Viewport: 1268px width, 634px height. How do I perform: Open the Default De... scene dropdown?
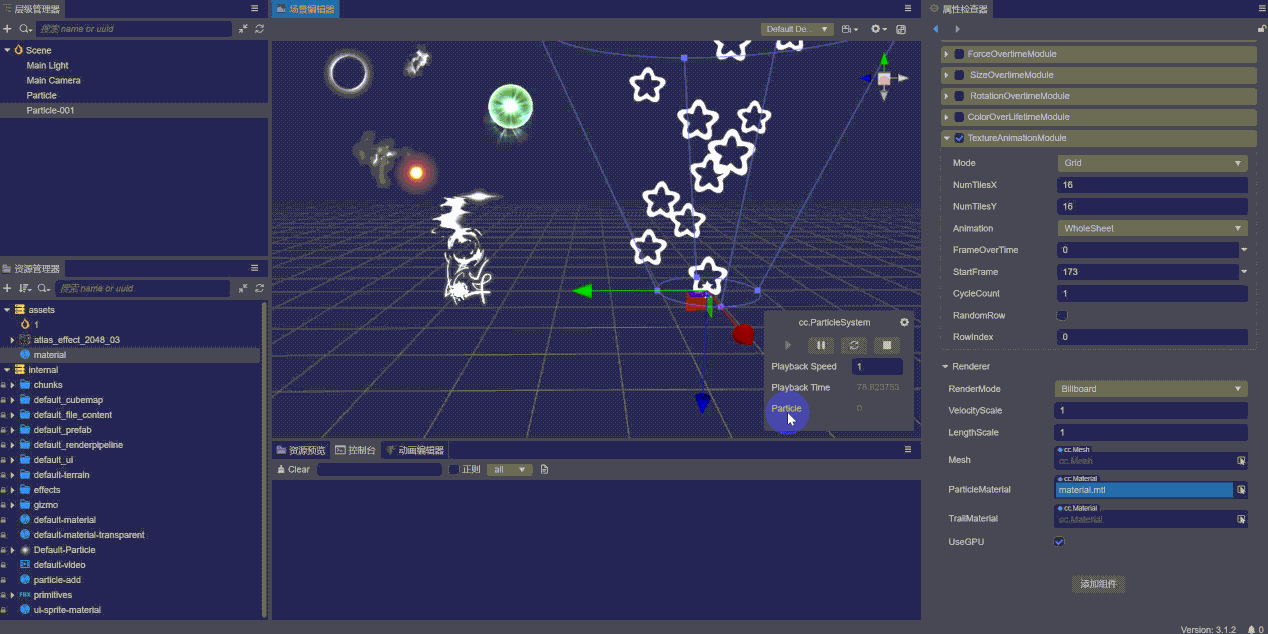pos(797,29)
